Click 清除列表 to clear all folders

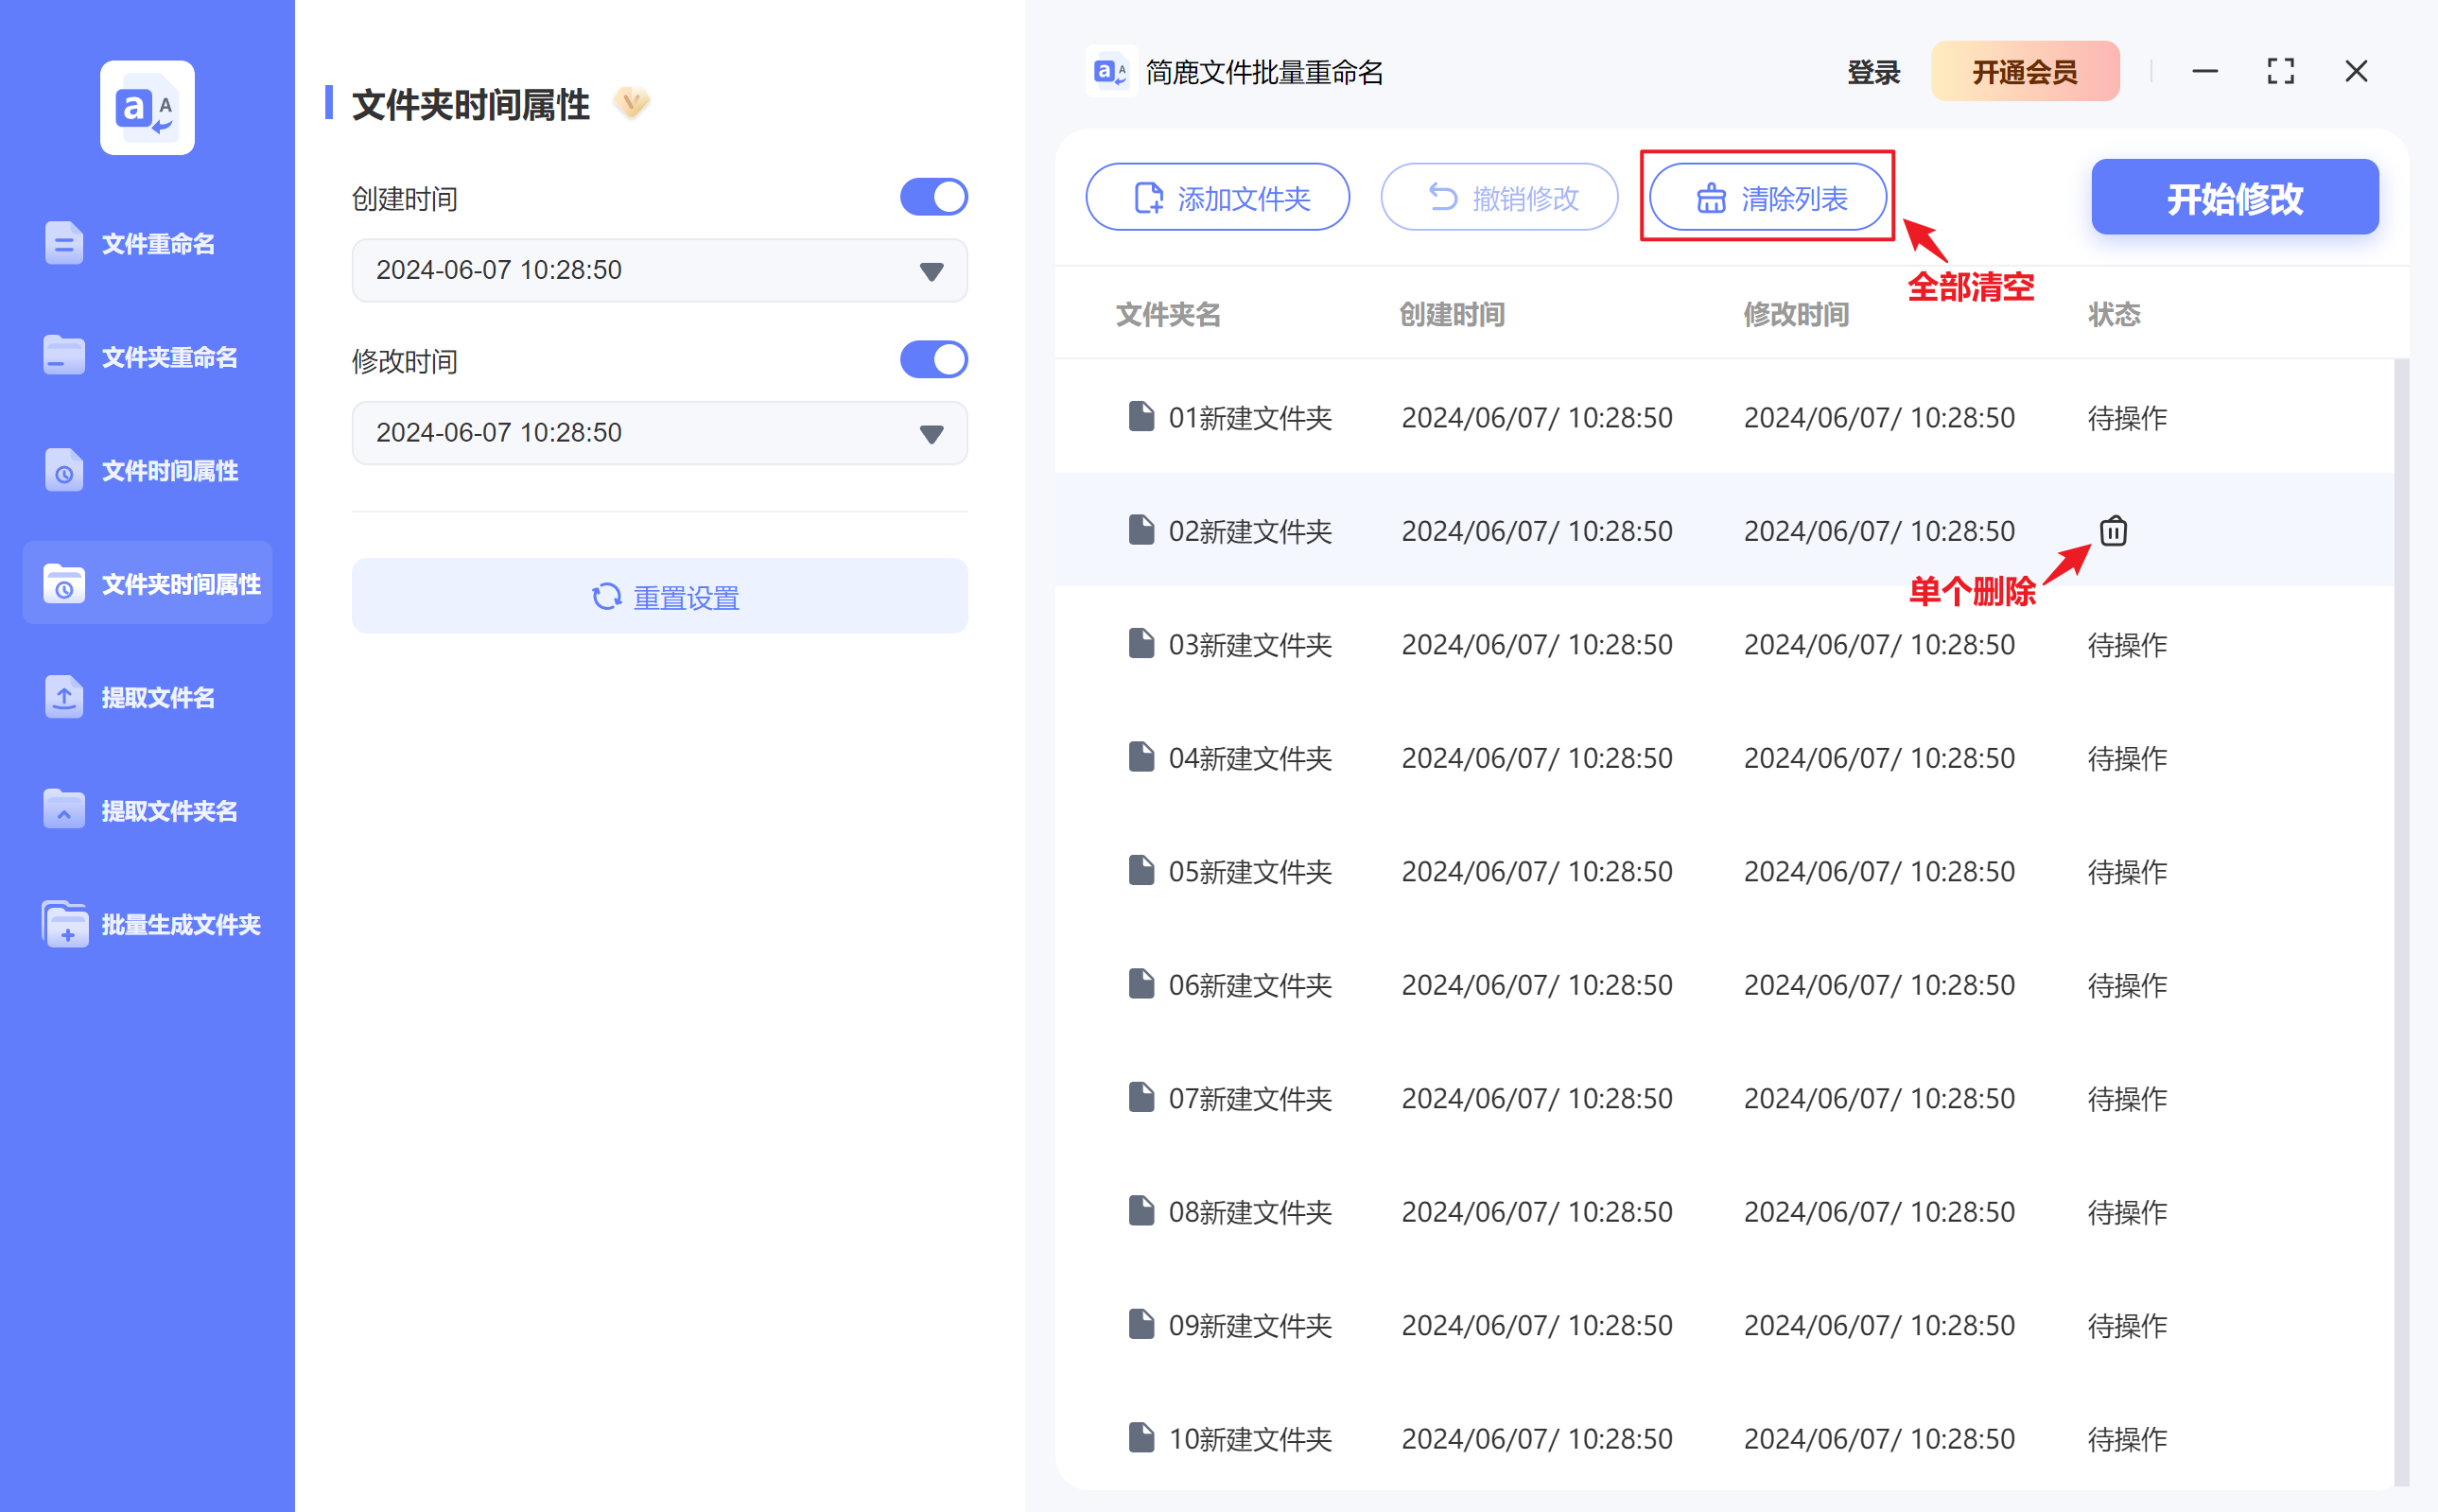[x=1766, y=197]
